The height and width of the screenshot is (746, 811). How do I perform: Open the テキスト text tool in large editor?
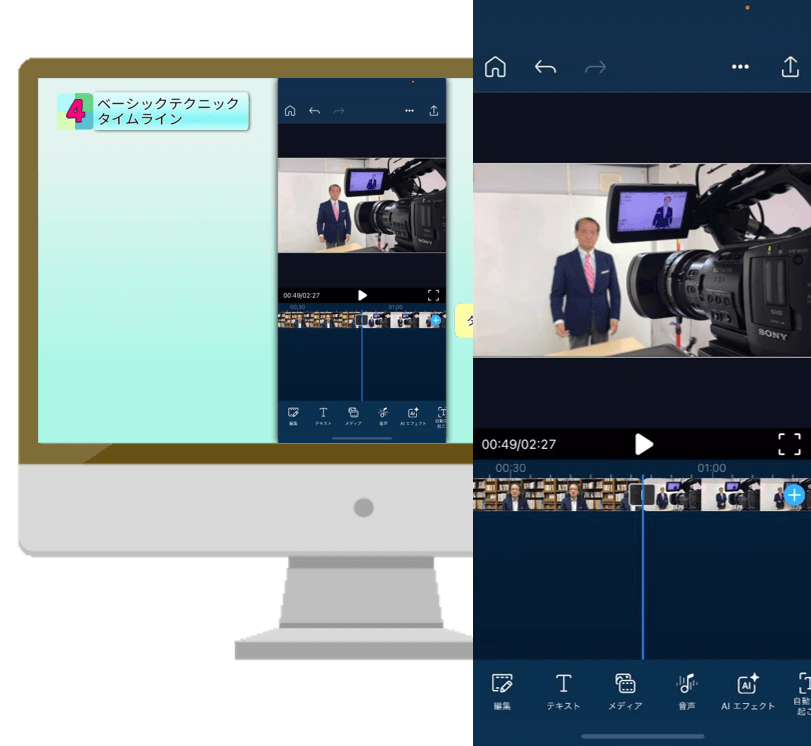coord(563,692)
